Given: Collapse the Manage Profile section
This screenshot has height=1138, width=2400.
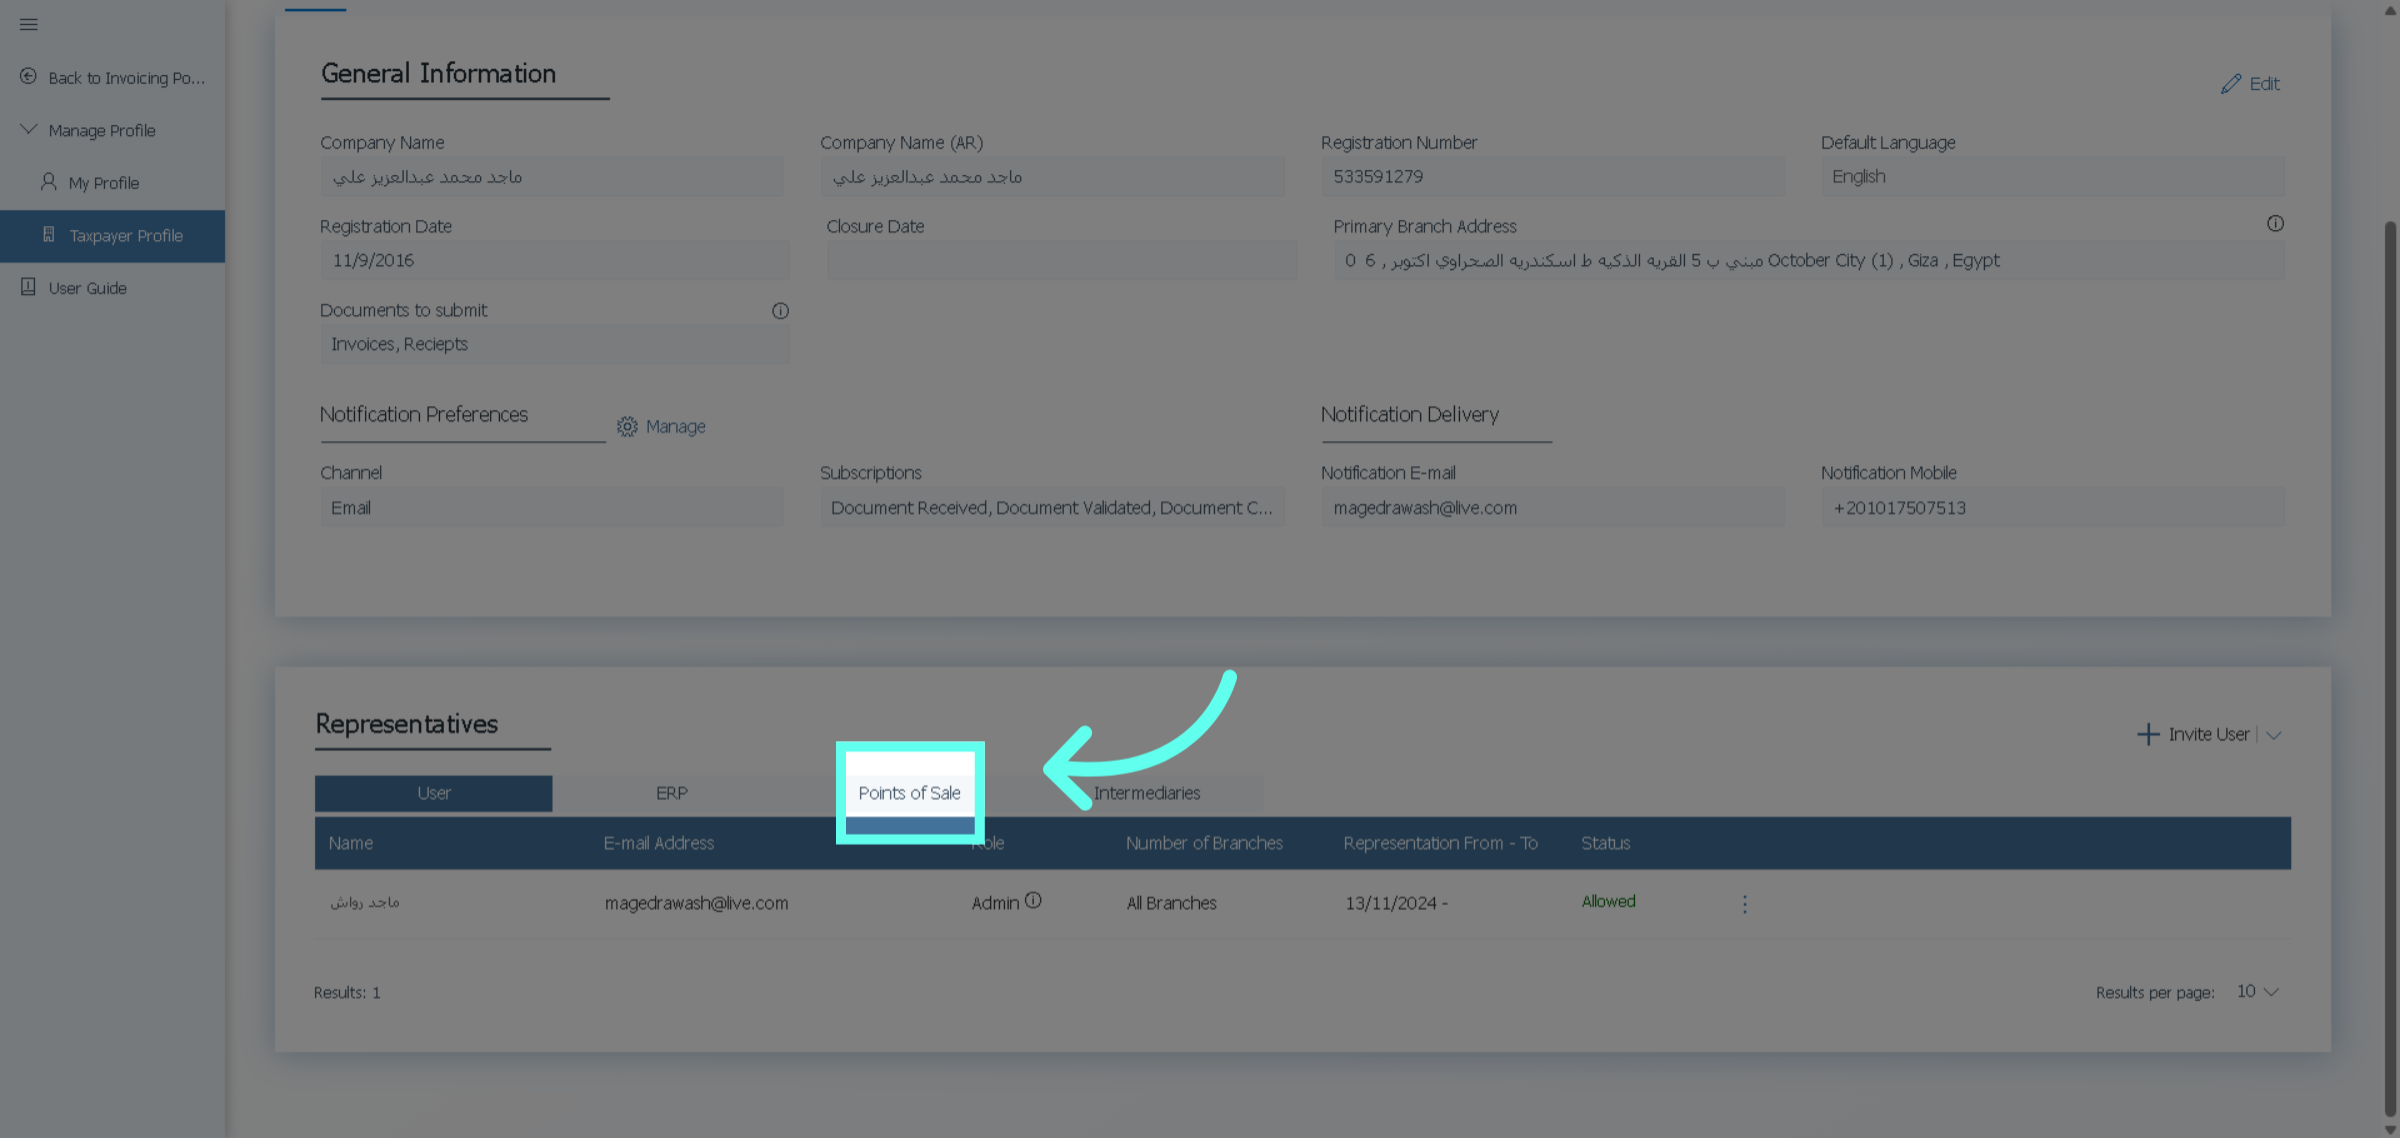Looking at the screenshot, I should click(28, 130).
